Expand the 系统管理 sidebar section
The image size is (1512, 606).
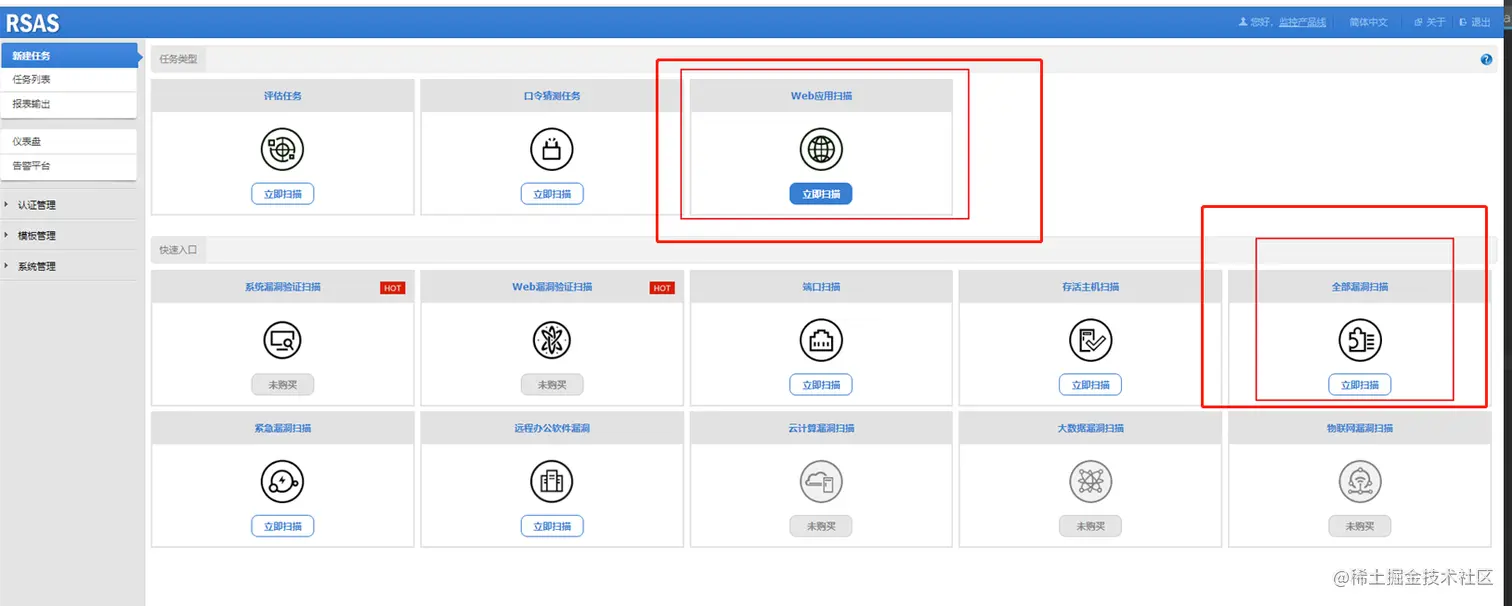point(68,267)
